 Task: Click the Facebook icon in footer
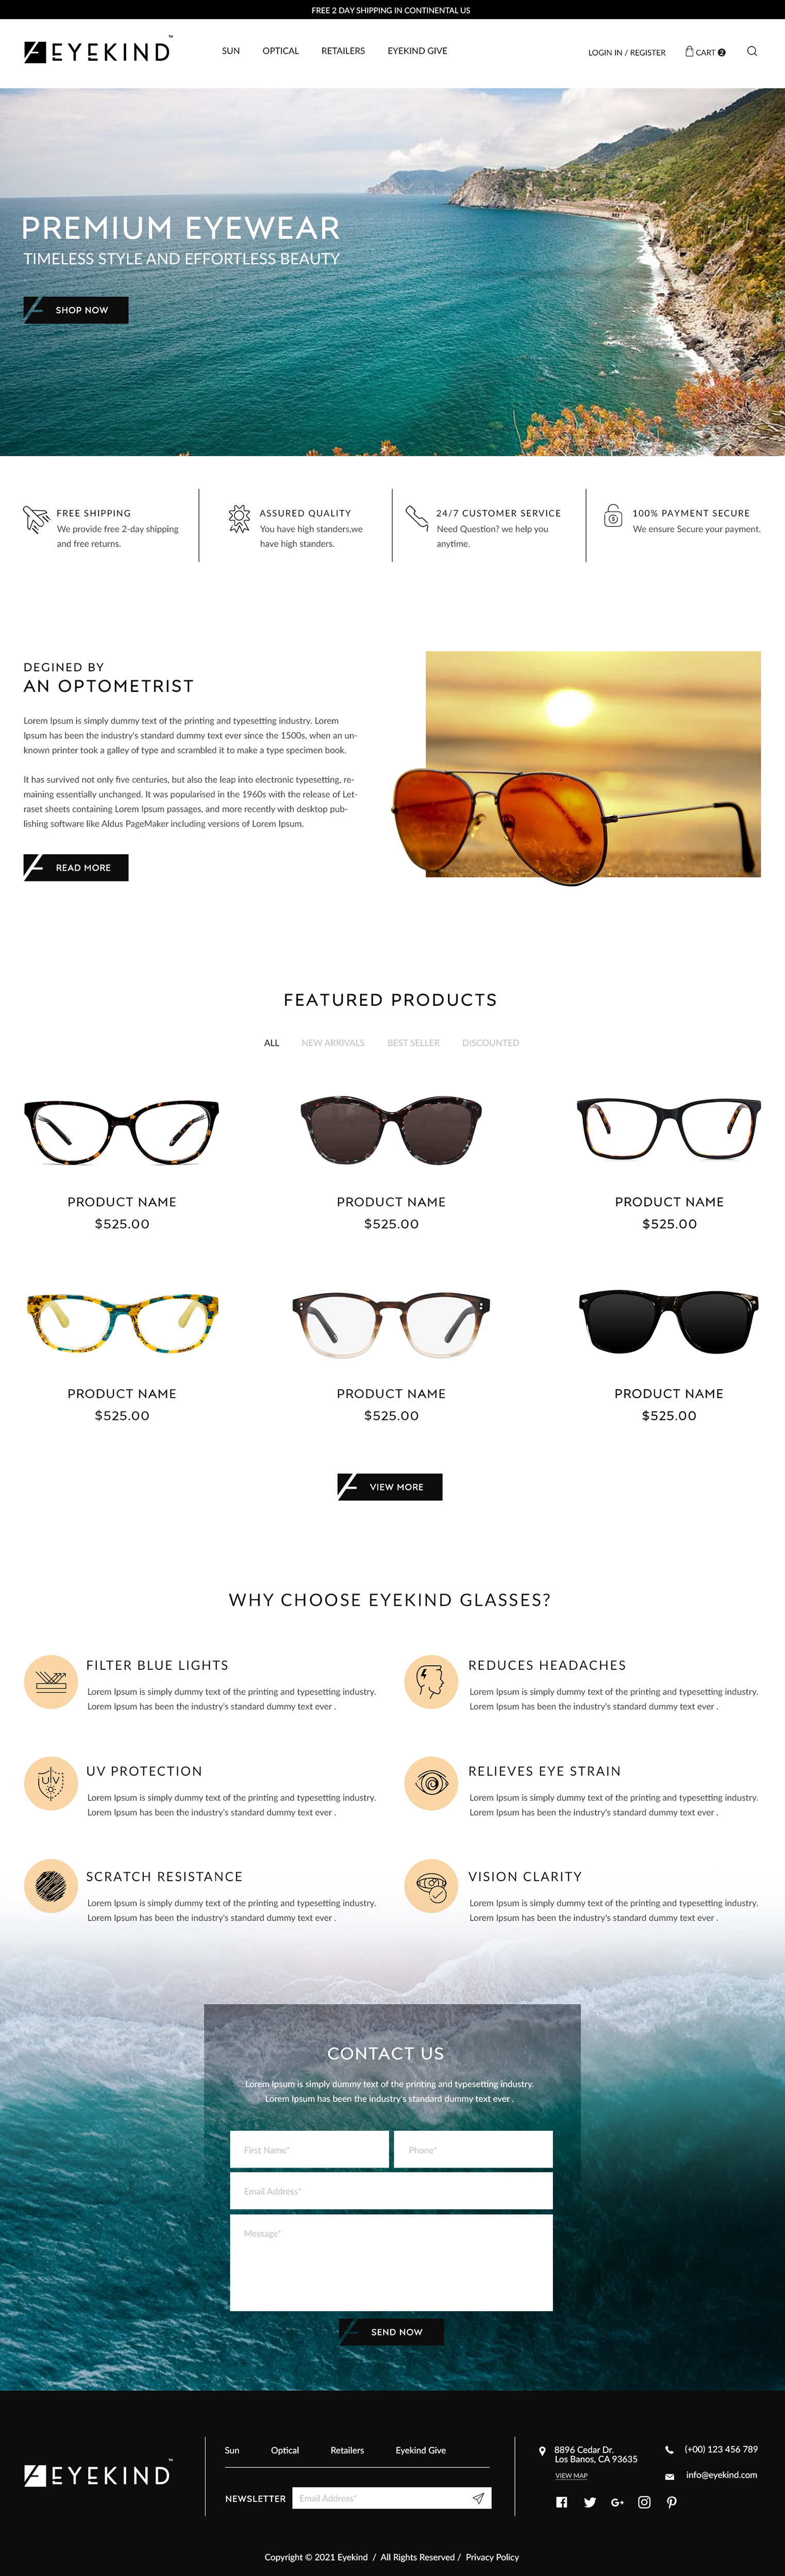coord(561,2502)
